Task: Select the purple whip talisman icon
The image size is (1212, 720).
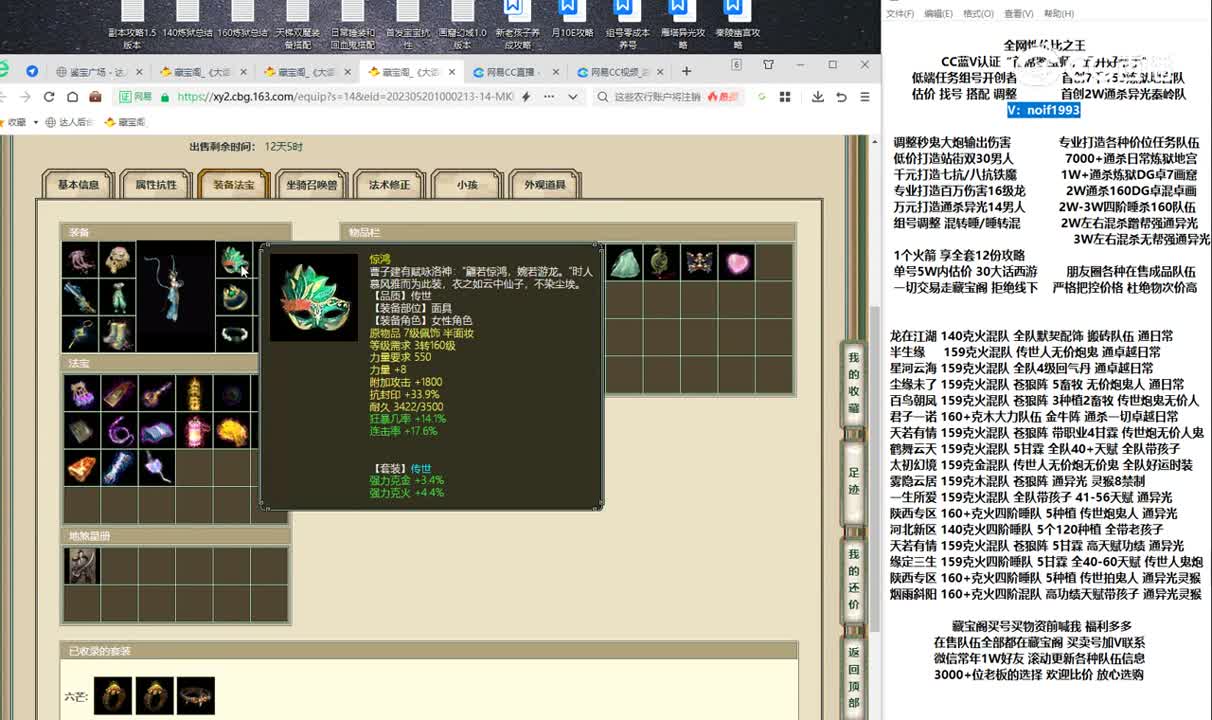Action: click(119, 430)
